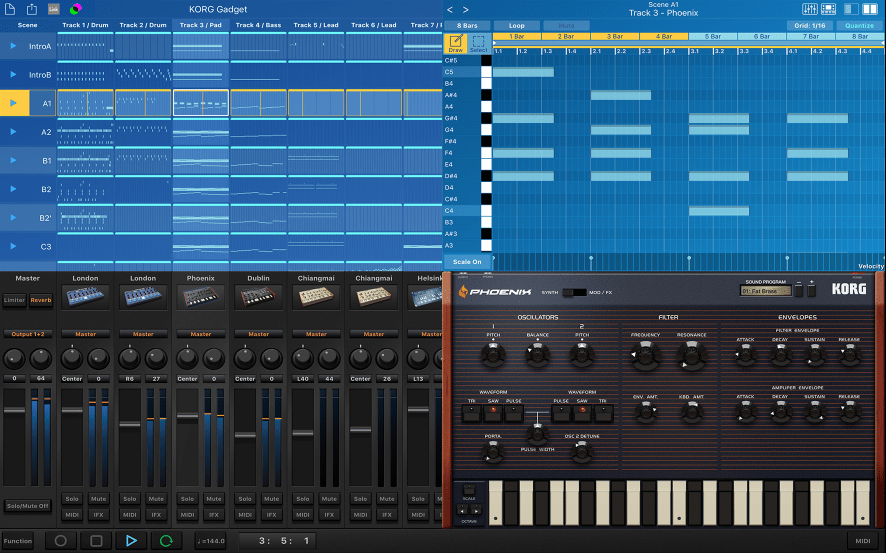Open the Function menu

(18, 541)
